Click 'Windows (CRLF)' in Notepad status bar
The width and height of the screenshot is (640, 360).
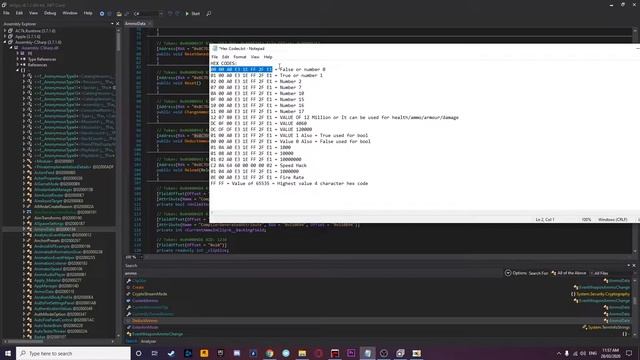pos(612,220)
